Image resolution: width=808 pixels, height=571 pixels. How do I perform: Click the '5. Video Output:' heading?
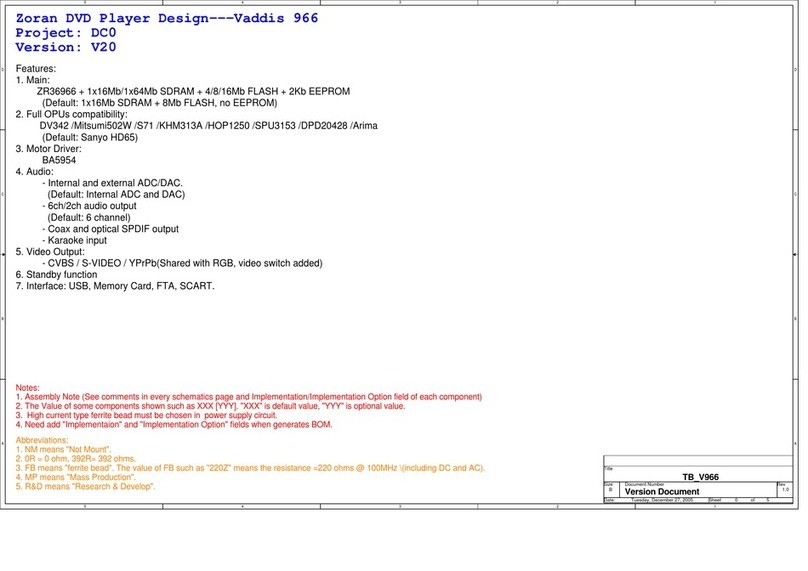tap(50, 251)
